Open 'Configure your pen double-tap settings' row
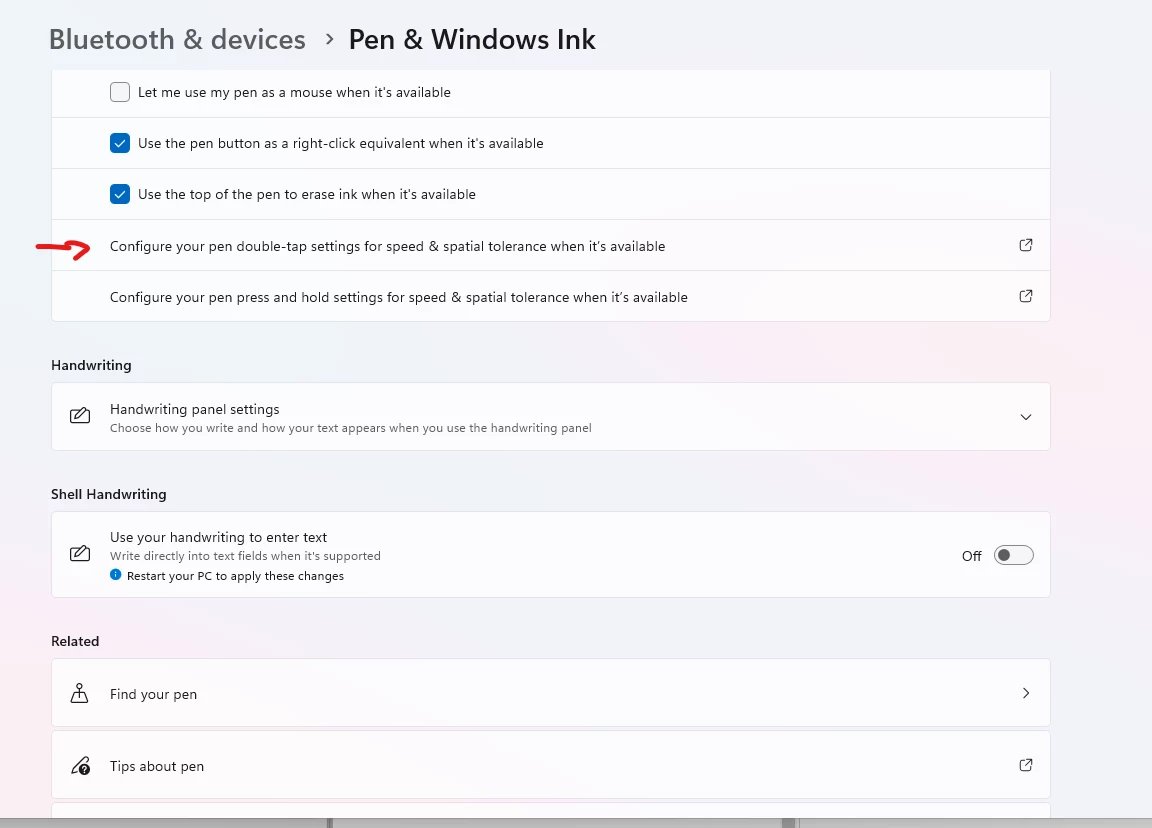 pos(551,245)
